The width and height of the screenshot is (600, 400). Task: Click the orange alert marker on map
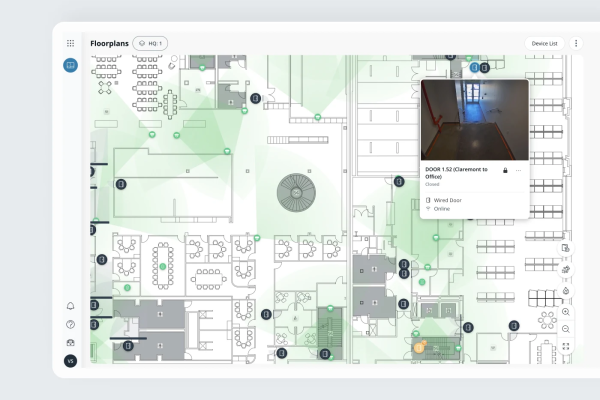(x=419, y=347)
